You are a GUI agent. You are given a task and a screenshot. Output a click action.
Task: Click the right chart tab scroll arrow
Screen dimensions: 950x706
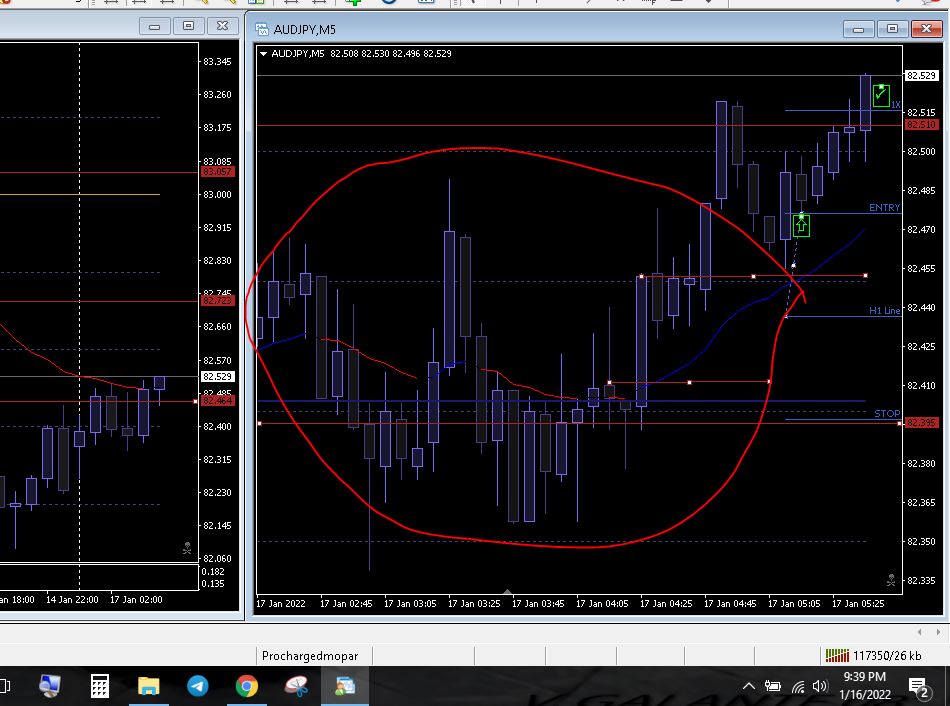[938, 632]
